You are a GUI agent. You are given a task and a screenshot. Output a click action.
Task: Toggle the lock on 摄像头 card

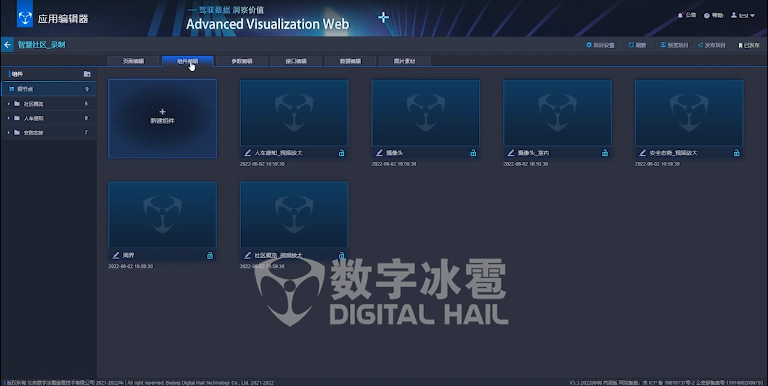tap(473, 153)
